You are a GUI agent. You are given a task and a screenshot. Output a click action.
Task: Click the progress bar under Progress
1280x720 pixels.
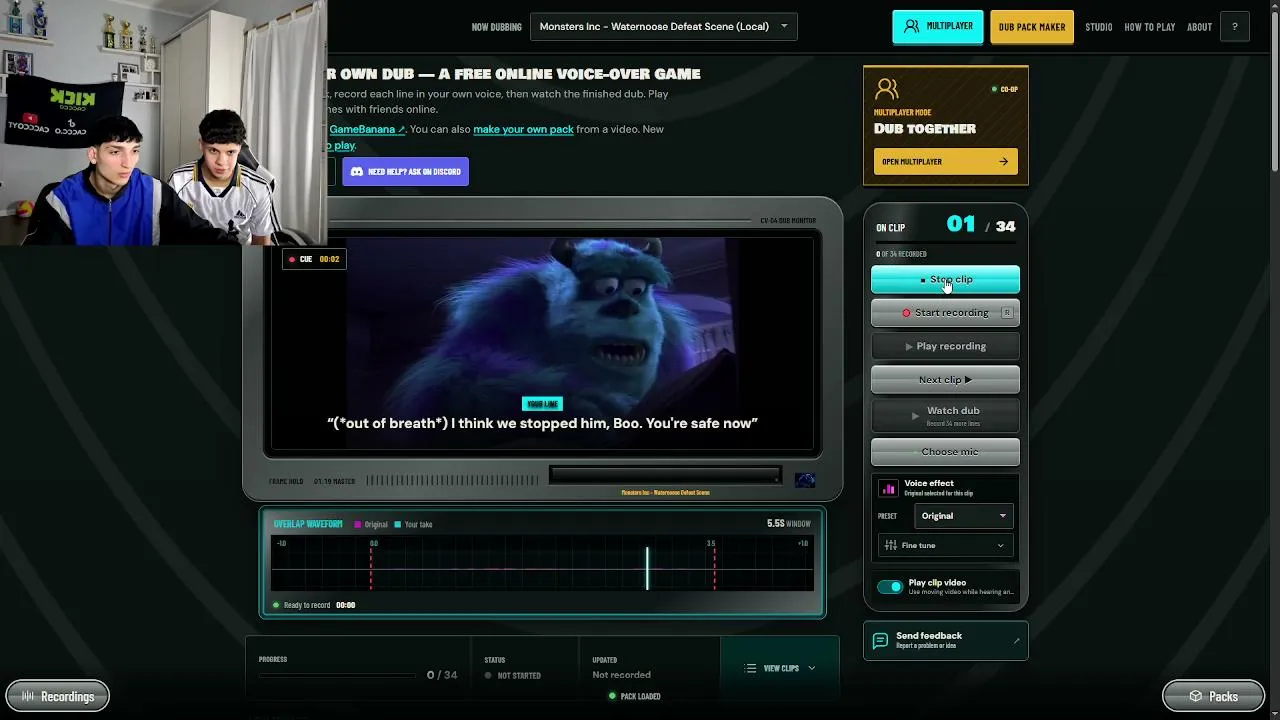(337, 675)
